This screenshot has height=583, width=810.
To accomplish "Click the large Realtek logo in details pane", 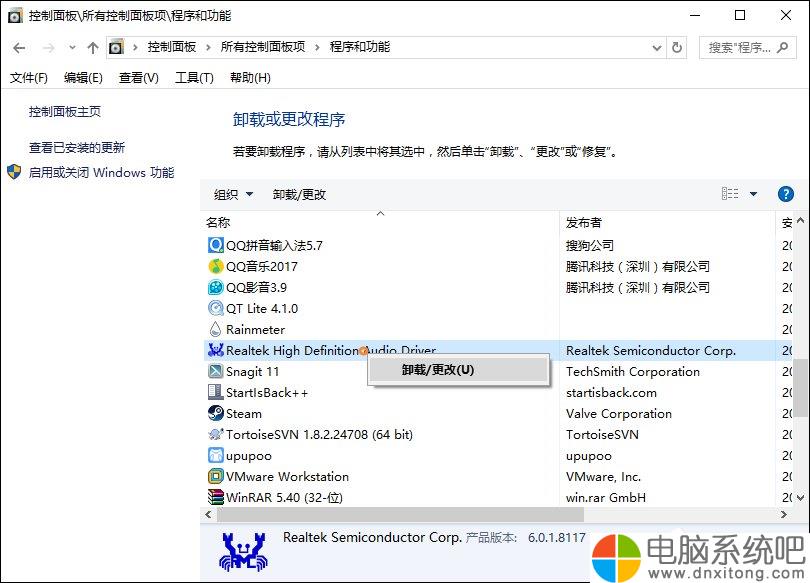I will pos(243,552).
